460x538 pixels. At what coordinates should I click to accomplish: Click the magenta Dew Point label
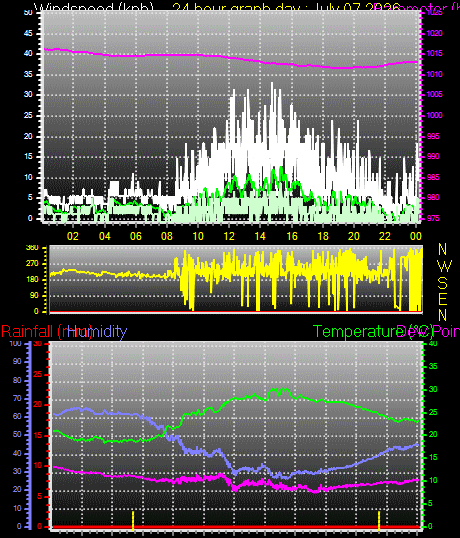[428, 332]
